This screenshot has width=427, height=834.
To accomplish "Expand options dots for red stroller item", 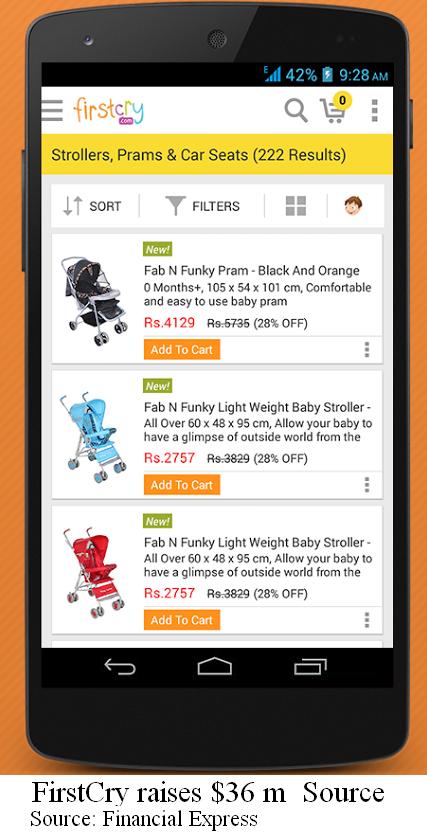I will point(367,620).
